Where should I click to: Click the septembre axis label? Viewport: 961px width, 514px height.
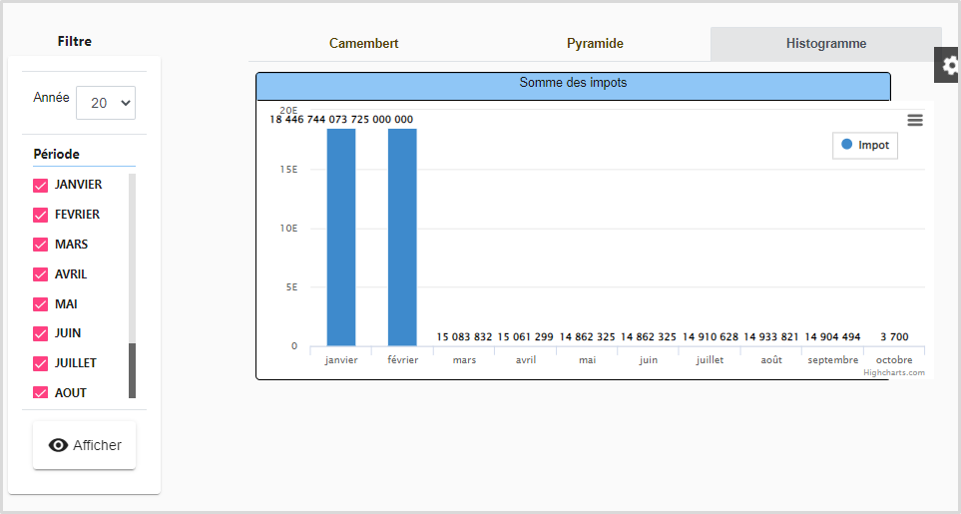832,360
